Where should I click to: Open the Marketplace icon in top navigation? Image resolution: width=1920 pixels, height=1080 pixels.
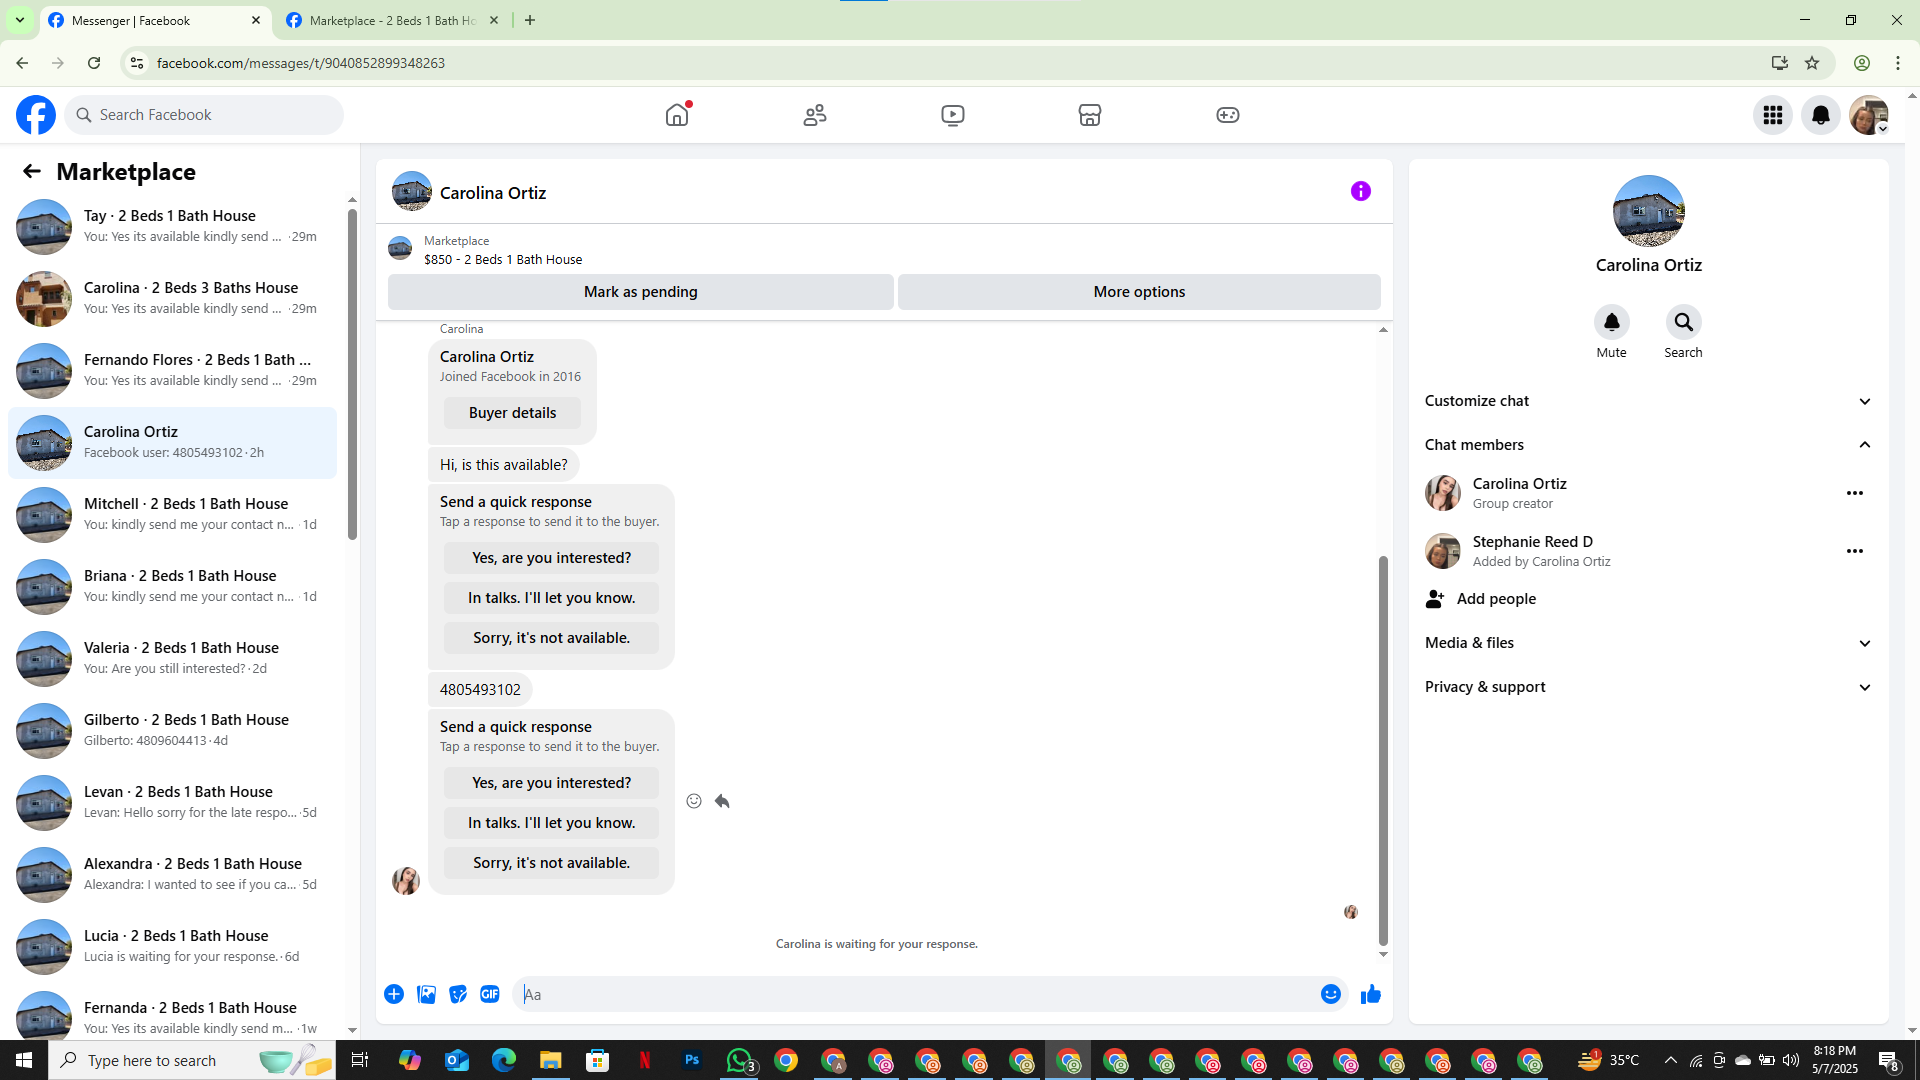1089,115
